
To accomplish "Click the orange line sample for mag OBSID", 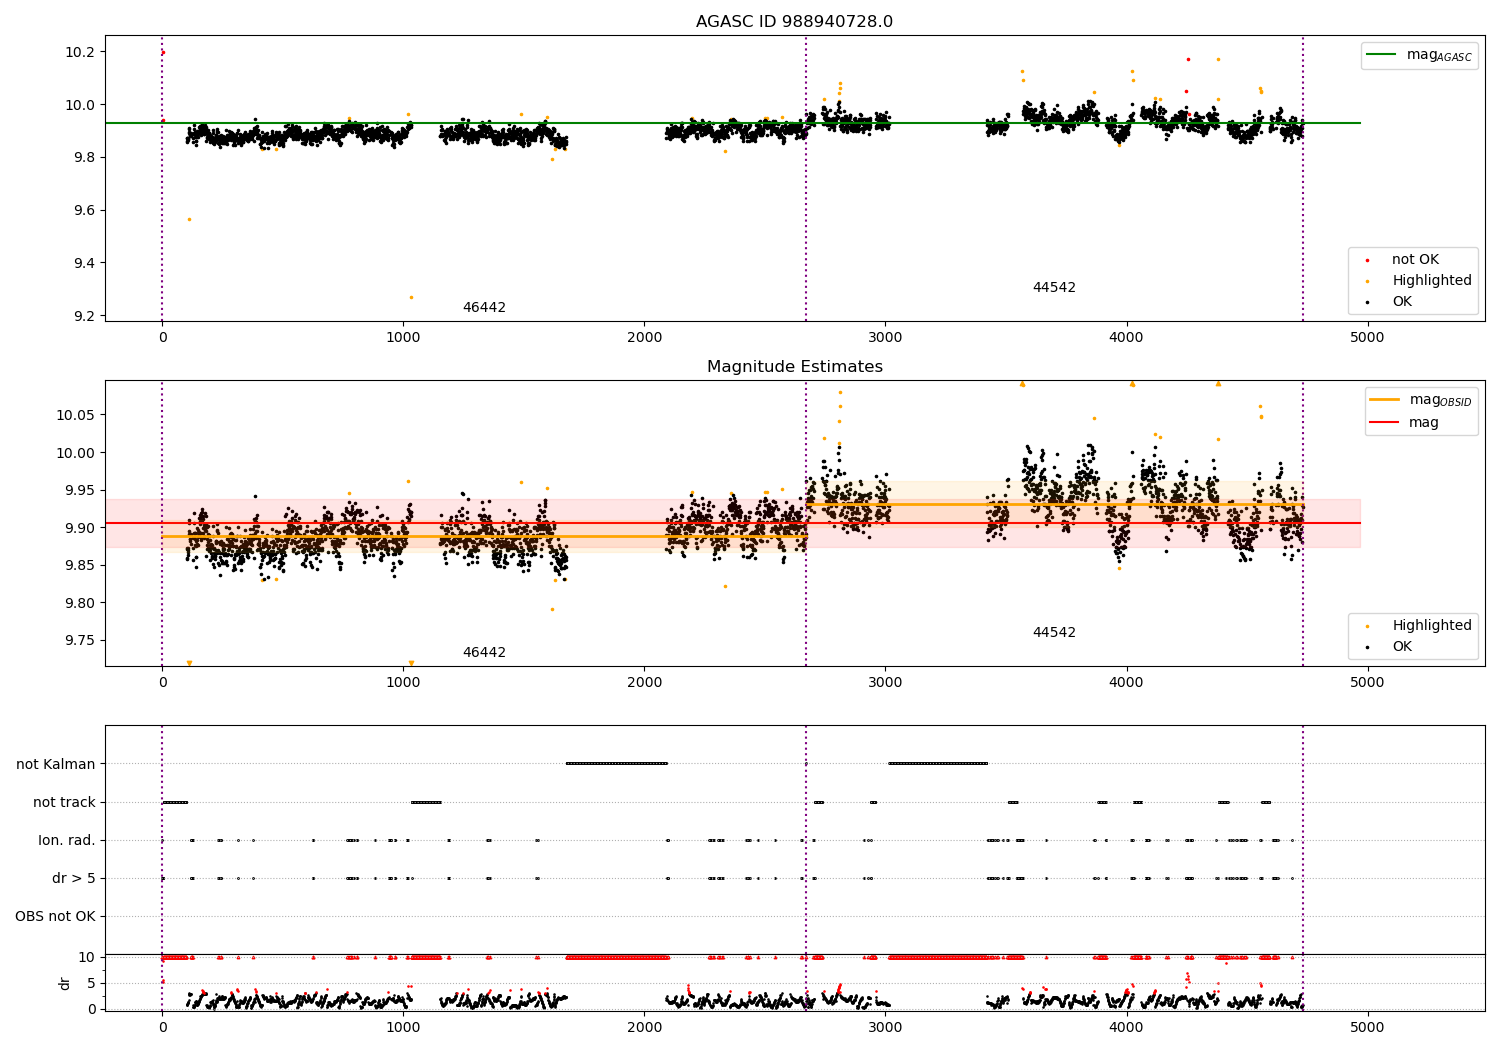I will click(x=1385, y=400).
